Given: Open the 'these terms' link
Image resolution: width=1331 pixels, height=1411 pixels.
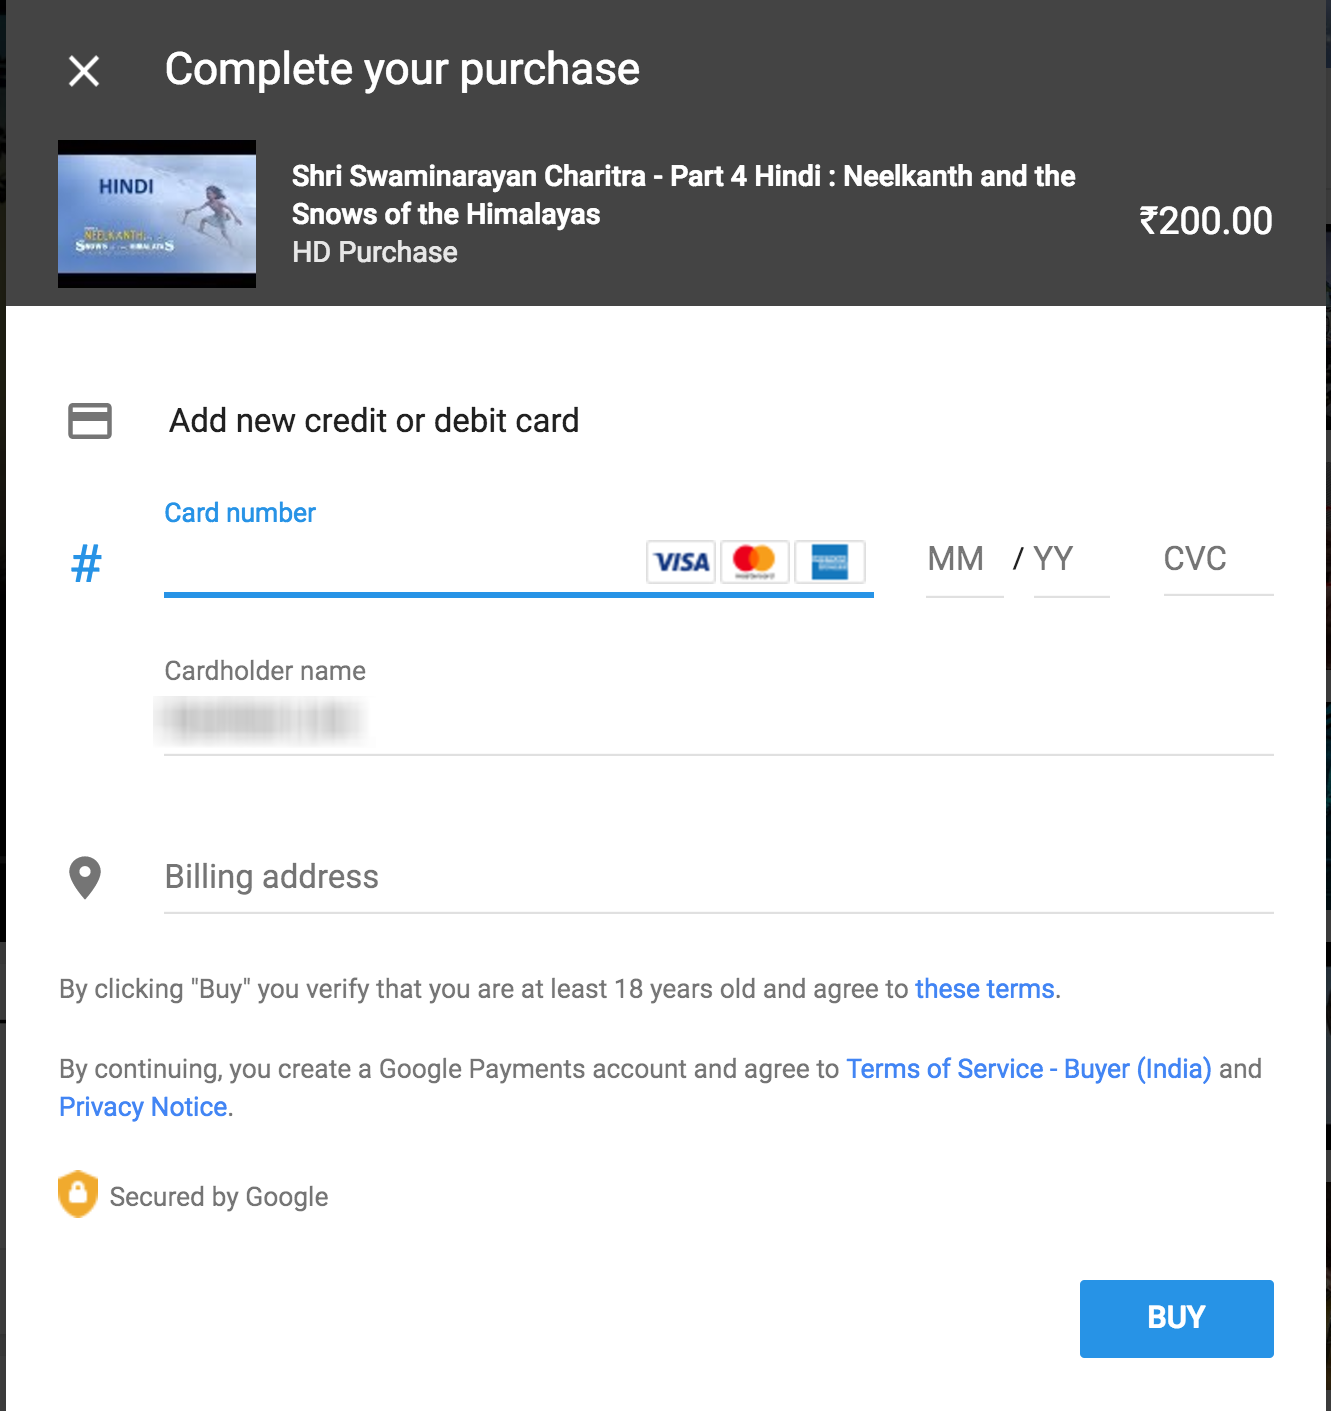Looking at the screenshot, I should 984,989.
